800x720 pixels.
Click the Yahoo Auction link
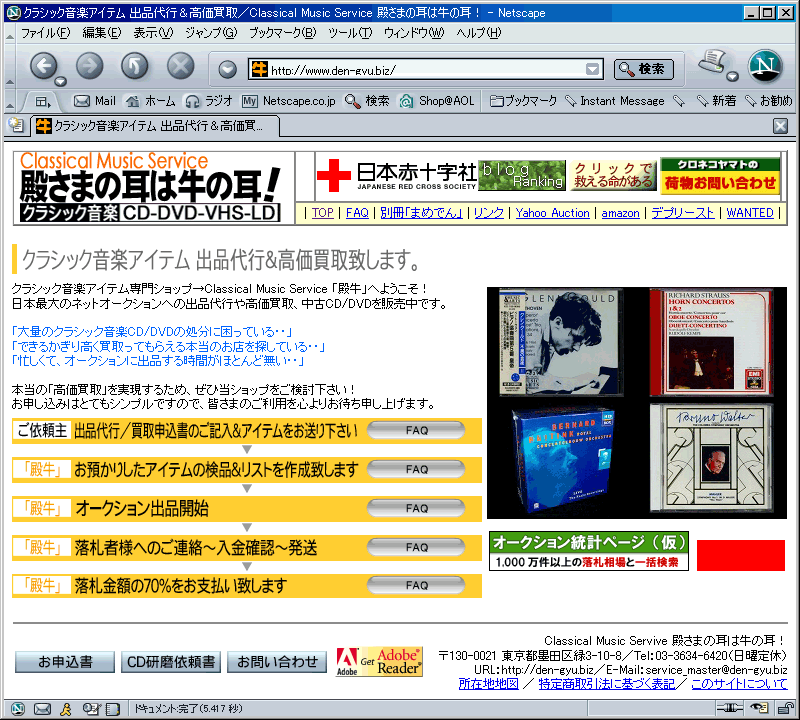click(x=552, y=213)
